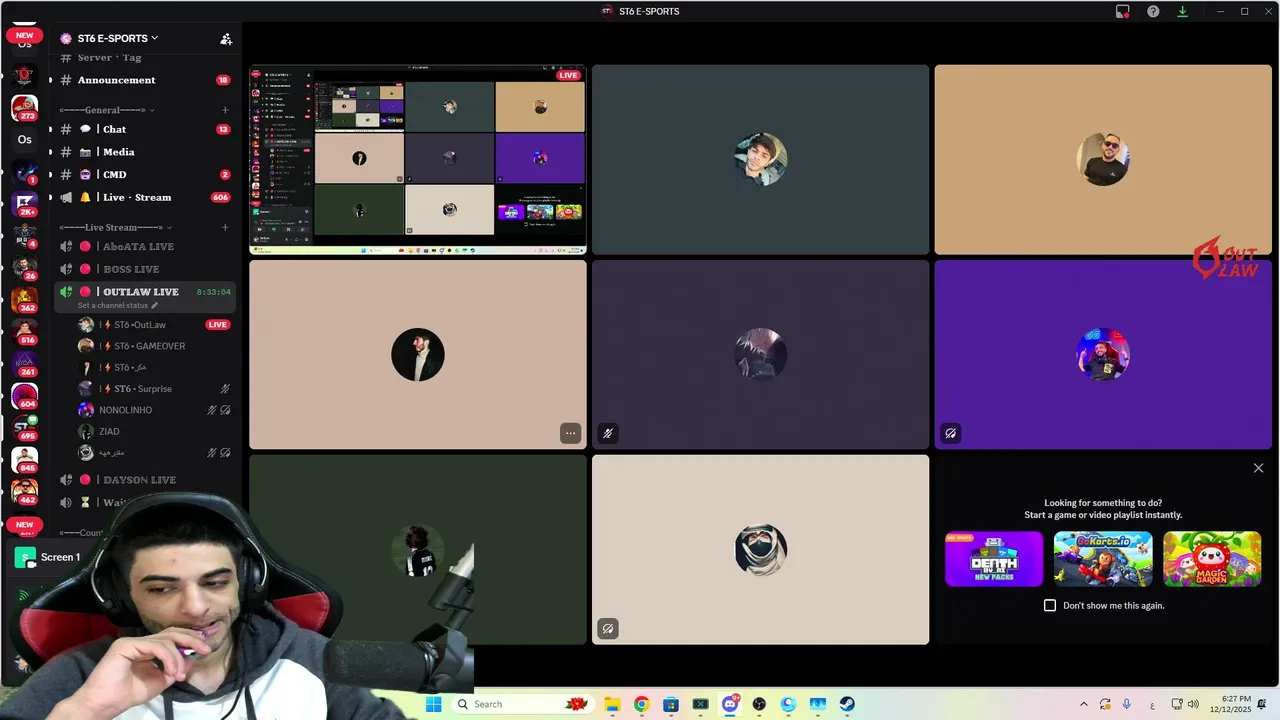
Task: Click the green download update arrow icon
Action: 1182,11
